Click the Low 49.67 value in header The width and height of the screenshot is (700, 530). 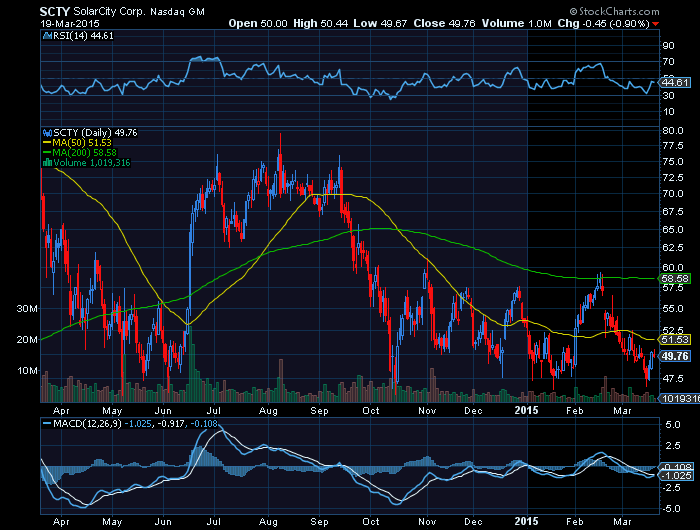[x=380, y=23]
